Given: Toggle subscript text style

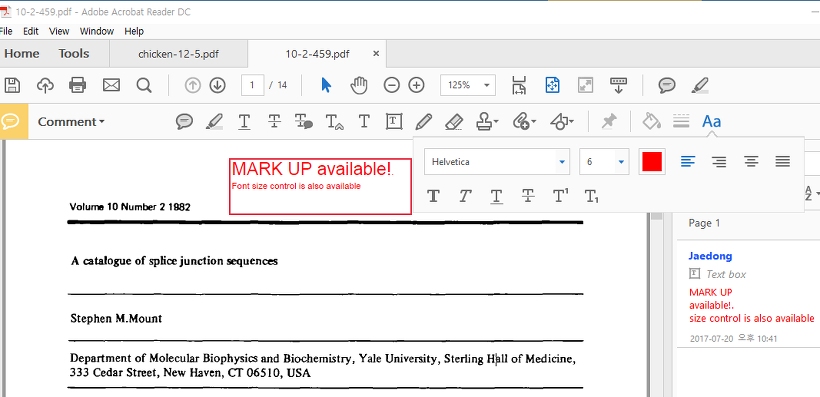Looking at the screenshot, I should tap(591, 196).
